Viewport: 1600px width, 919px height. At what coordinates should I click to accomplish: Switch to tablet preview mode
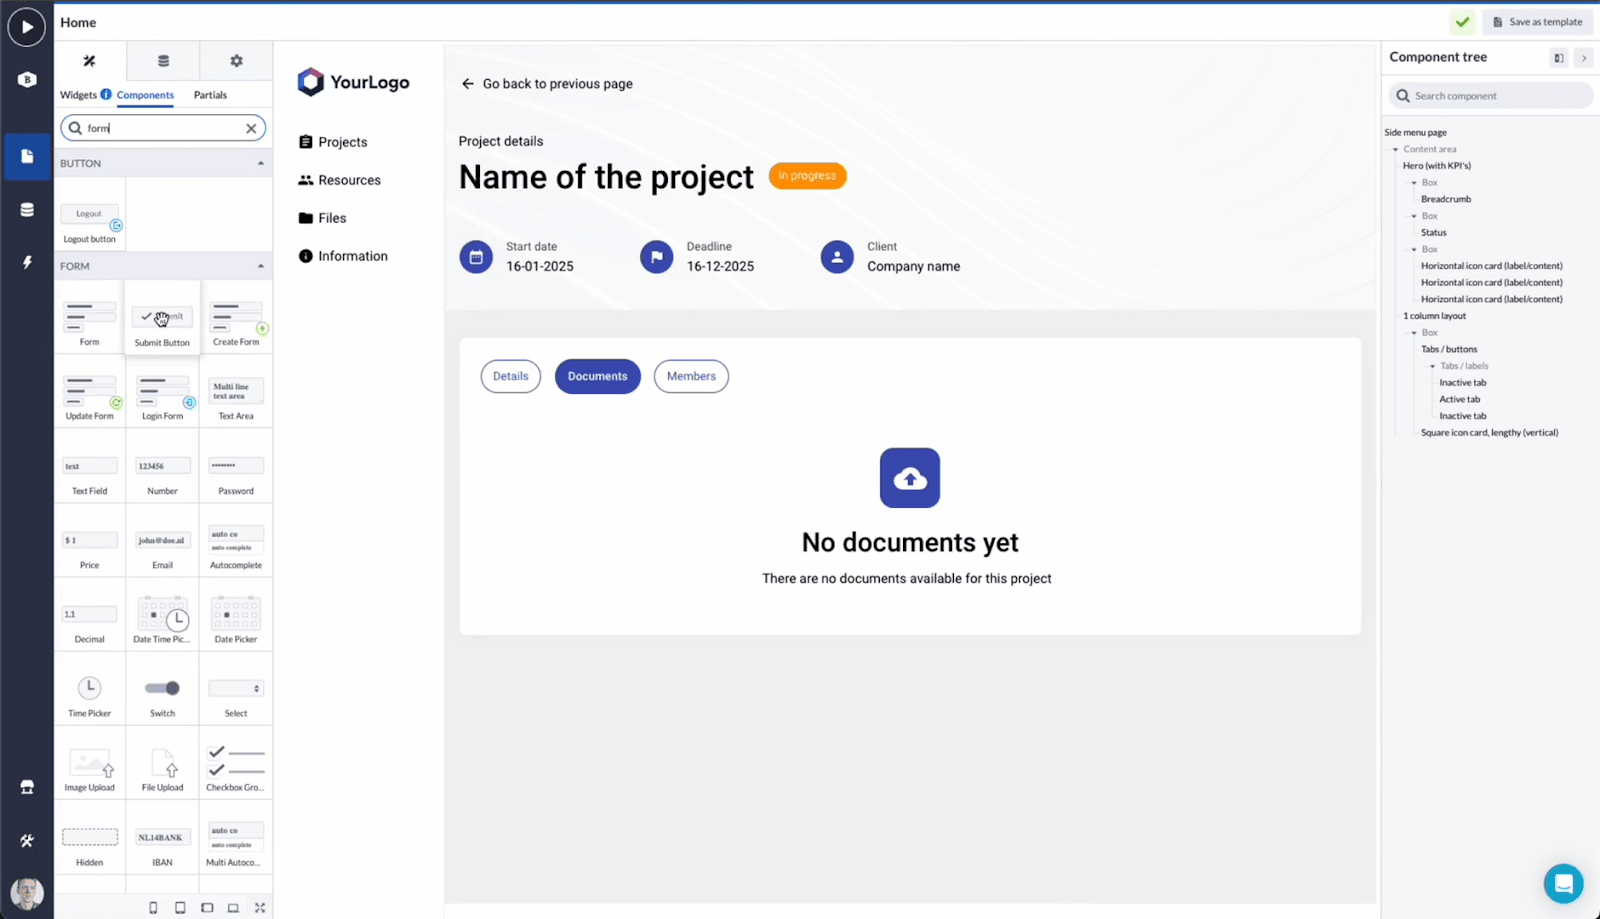point(180,907)
